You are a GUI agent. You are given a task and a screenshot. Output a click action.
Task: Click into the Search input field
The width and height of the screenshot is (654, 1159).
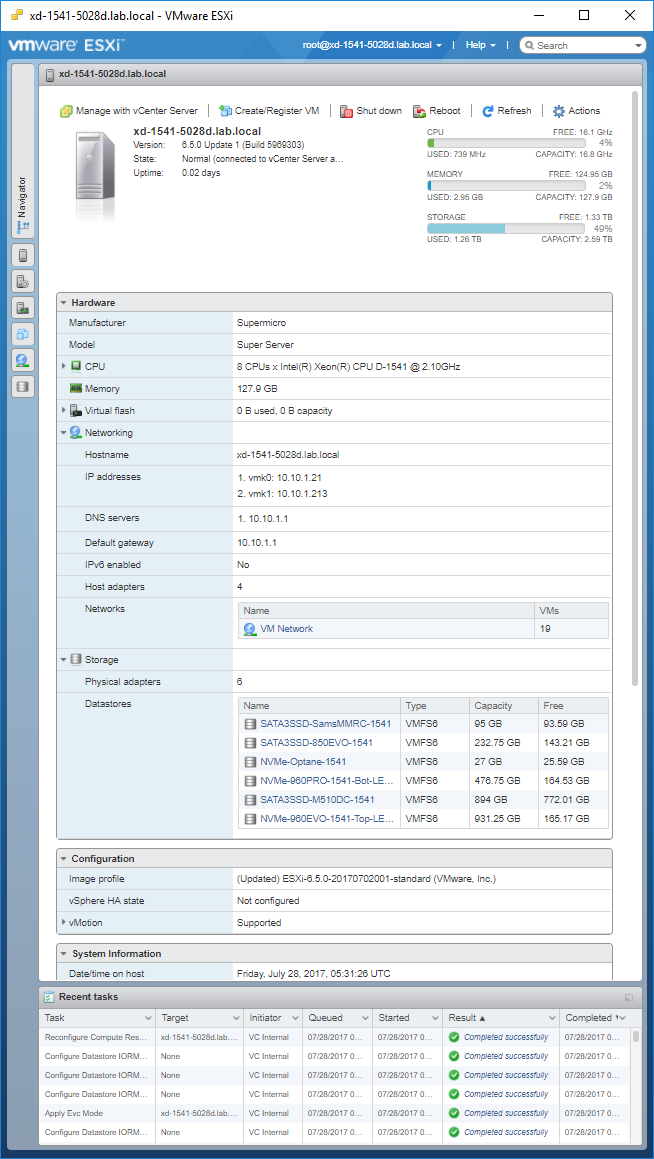pos(583,45)
